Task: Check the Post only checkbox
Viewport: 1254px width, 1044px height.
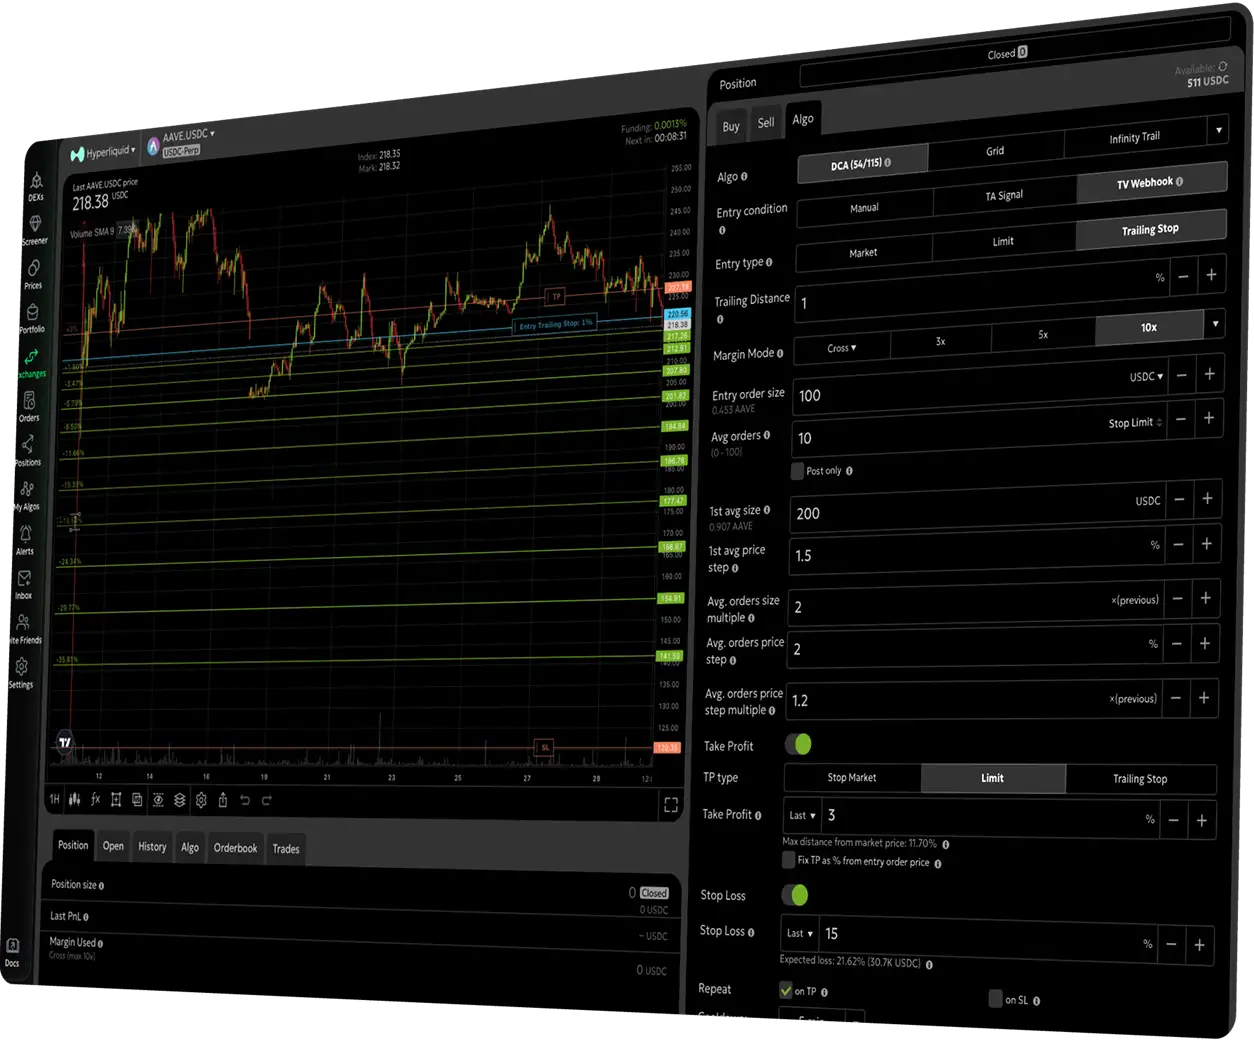Action: point(797,470)
